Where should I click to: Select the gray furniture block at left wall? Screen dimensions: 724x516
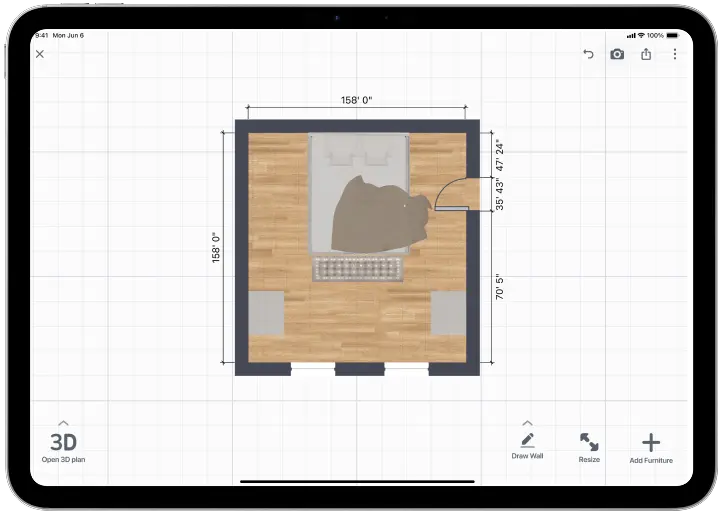(266, 313)
